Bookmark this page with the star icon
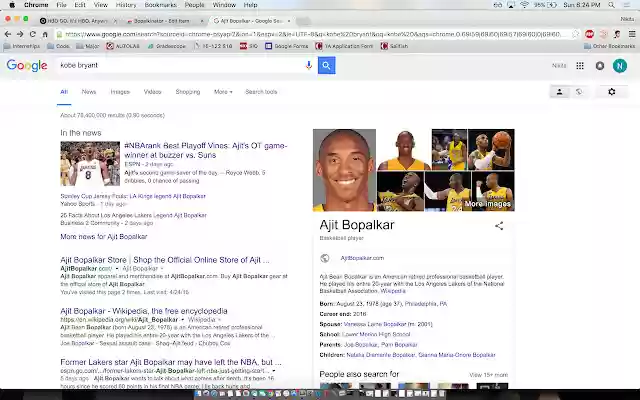Screen dimensions: 640x400 click(575, 34)
